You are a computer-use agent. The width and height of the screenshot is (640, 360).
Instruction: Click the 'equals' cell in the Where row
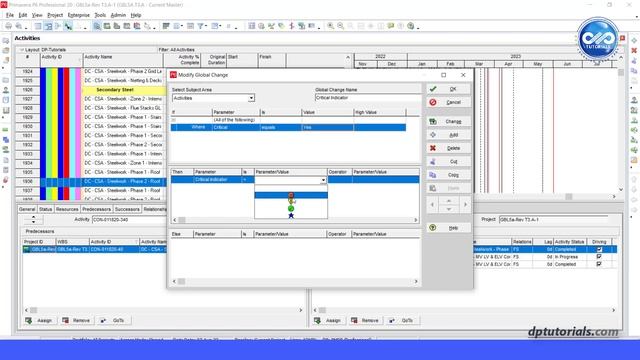point(280,127)
